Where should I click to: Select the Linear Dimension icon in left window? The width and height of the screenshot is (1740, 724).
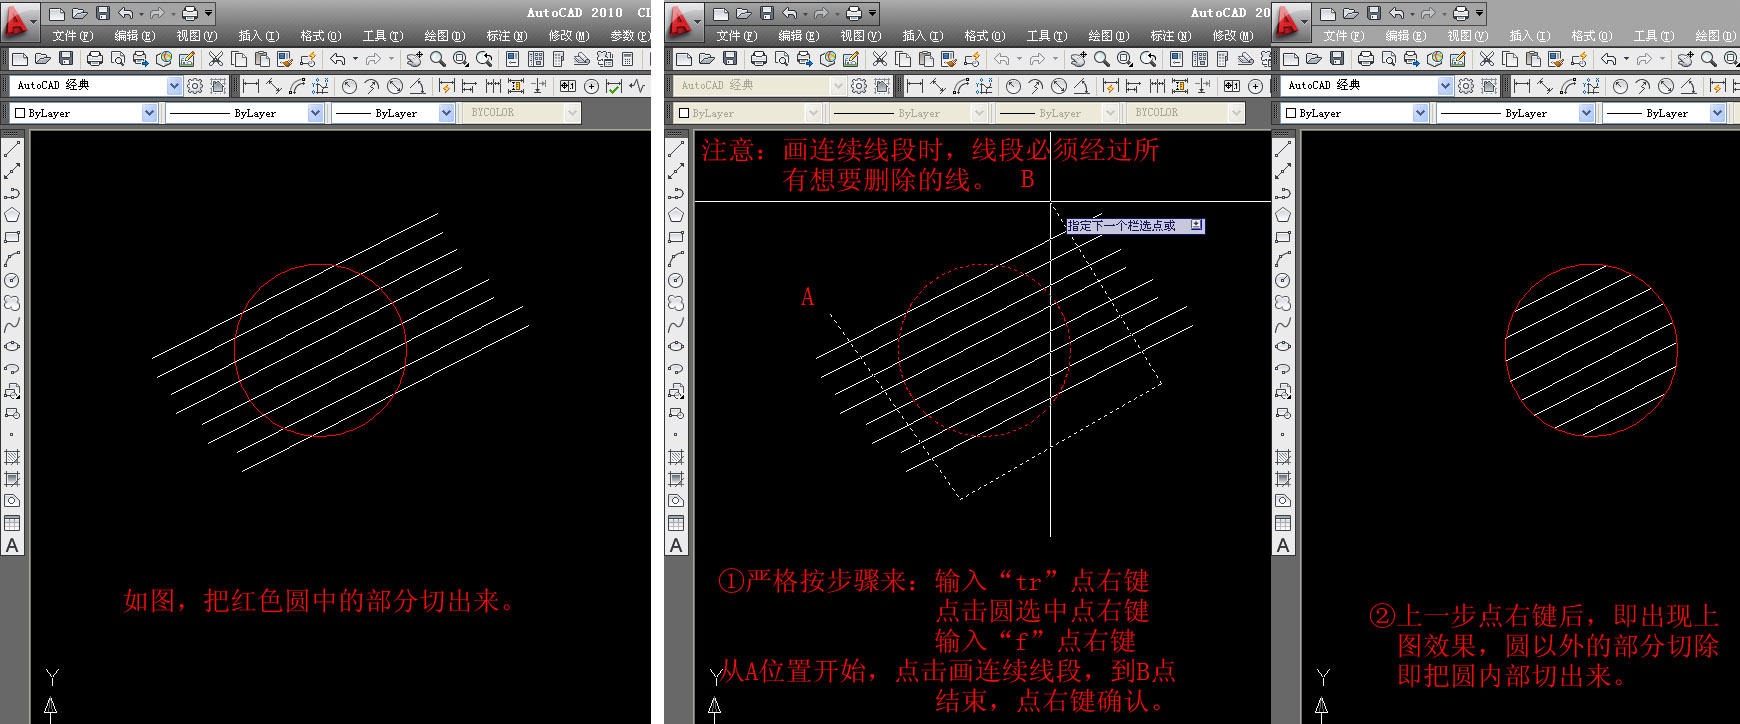coord(250,86)
